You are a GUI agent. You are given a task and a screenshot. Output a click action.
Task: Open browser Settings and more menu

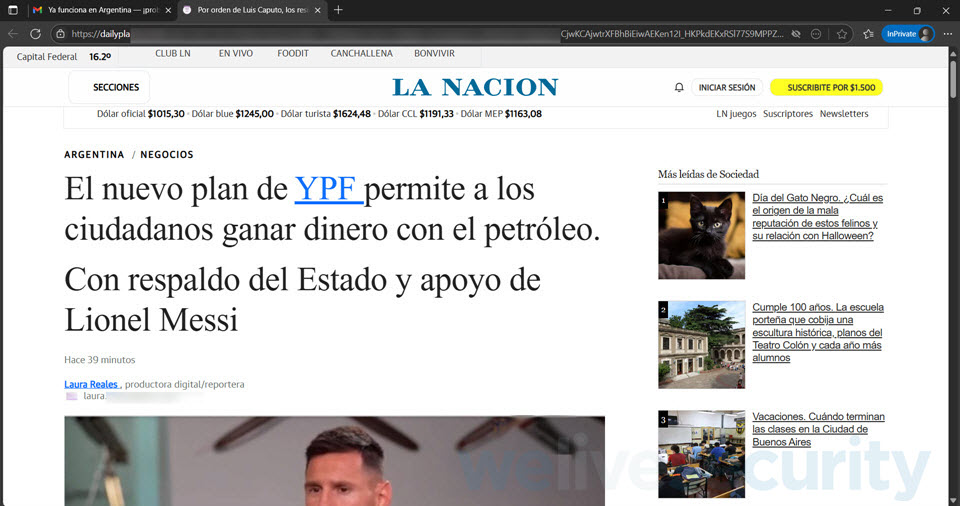tap(948, 34)
